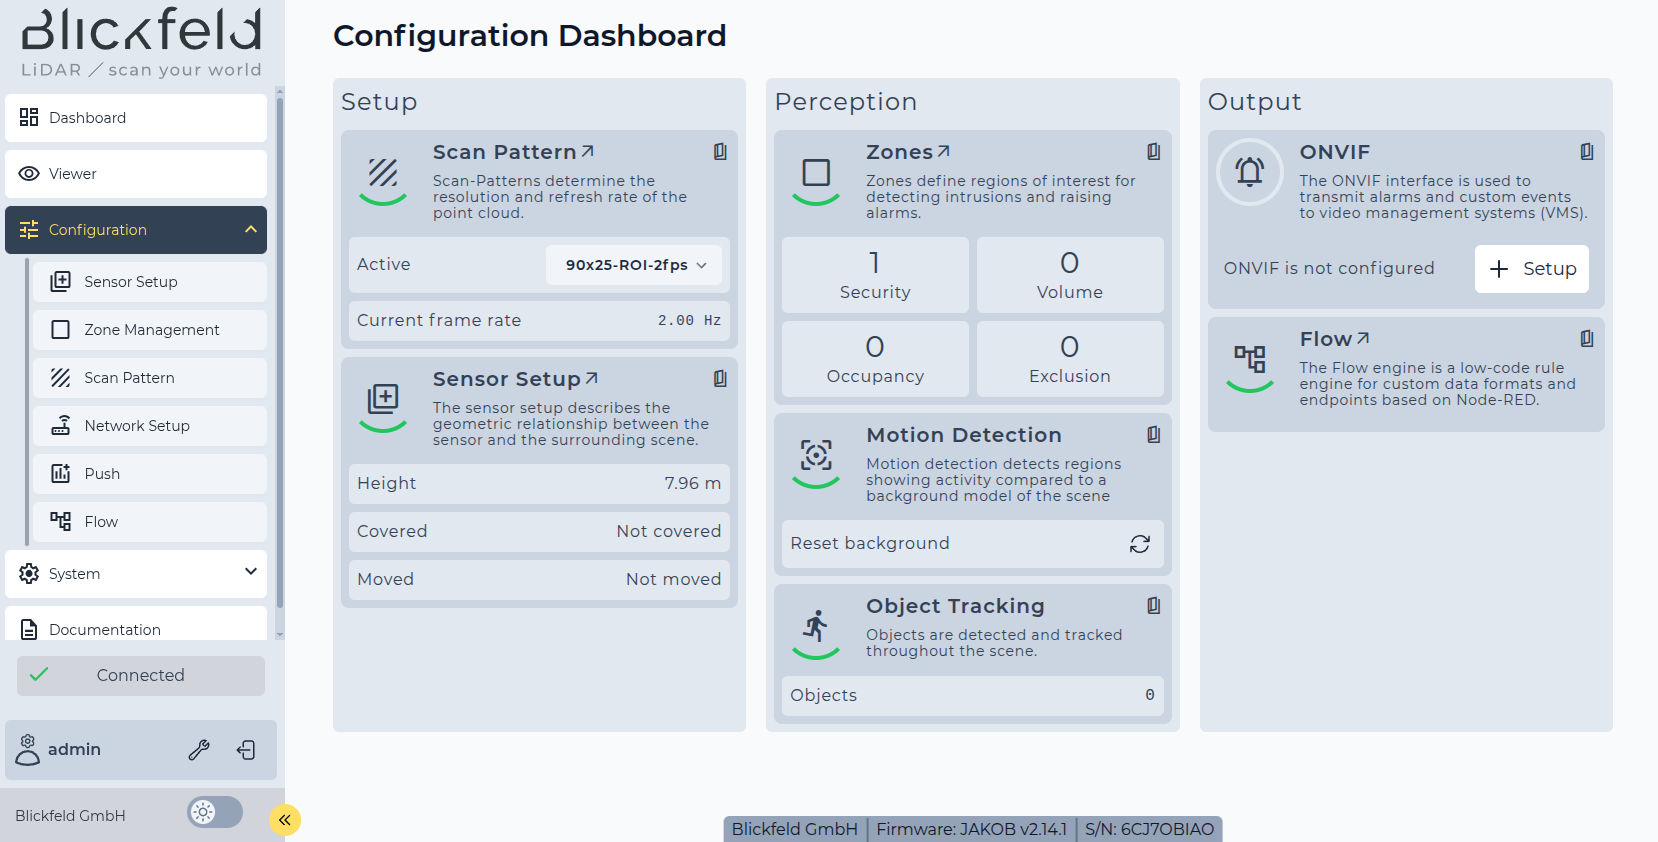Collapse sidebar with yellow double-chevron button
The image size is (1658, 842).
[x=285, y=820]
